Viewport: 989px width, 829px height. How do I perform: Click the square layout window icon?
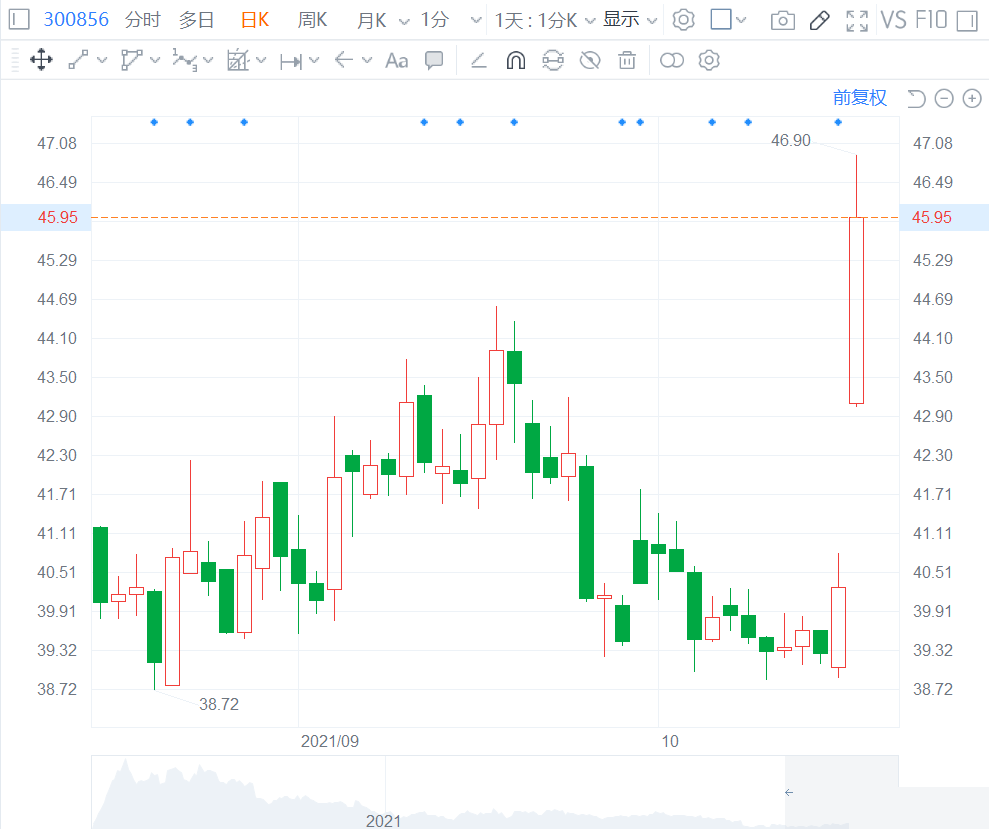point(721,20)
